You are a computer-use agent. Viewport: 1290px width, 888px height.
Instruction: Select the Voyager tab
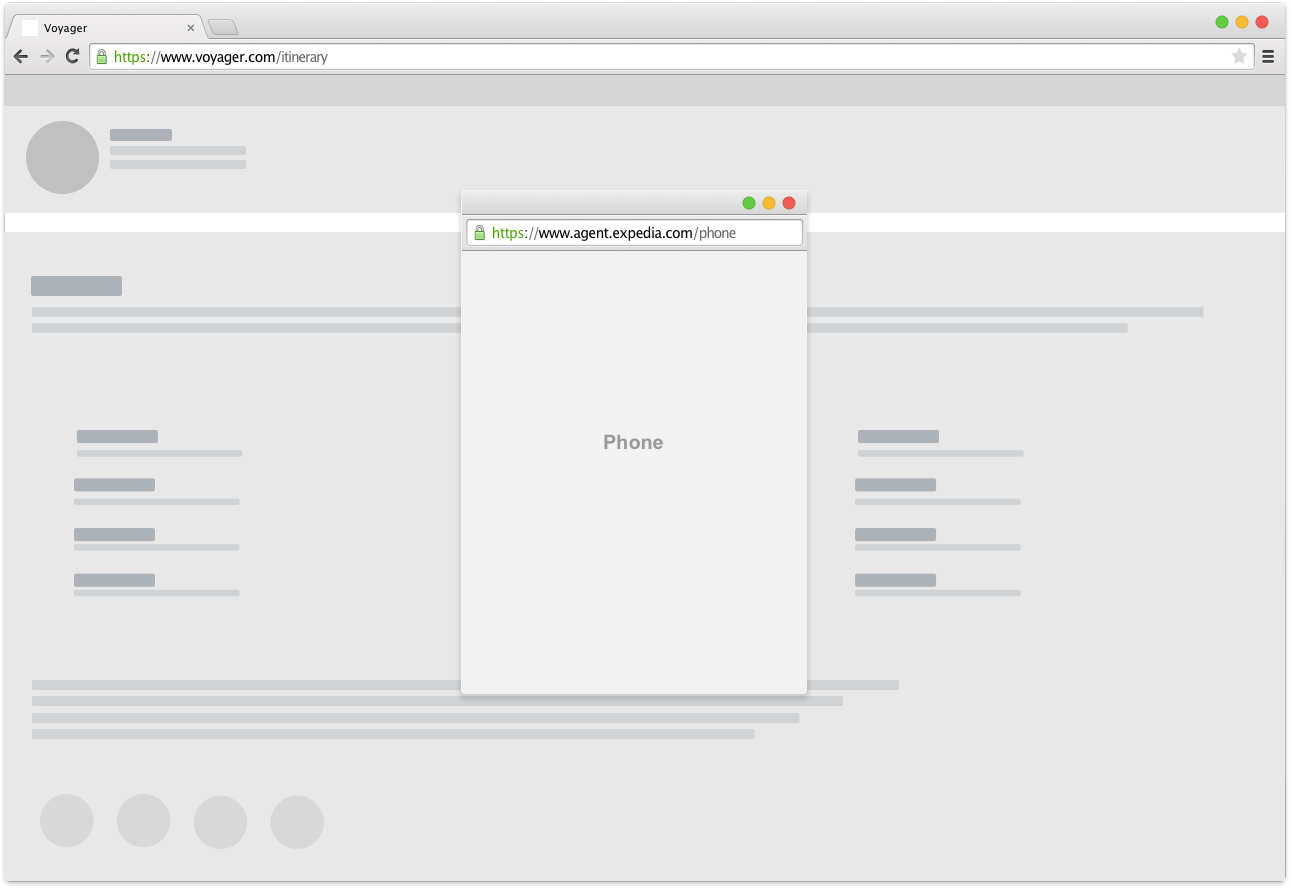point(106,28)
